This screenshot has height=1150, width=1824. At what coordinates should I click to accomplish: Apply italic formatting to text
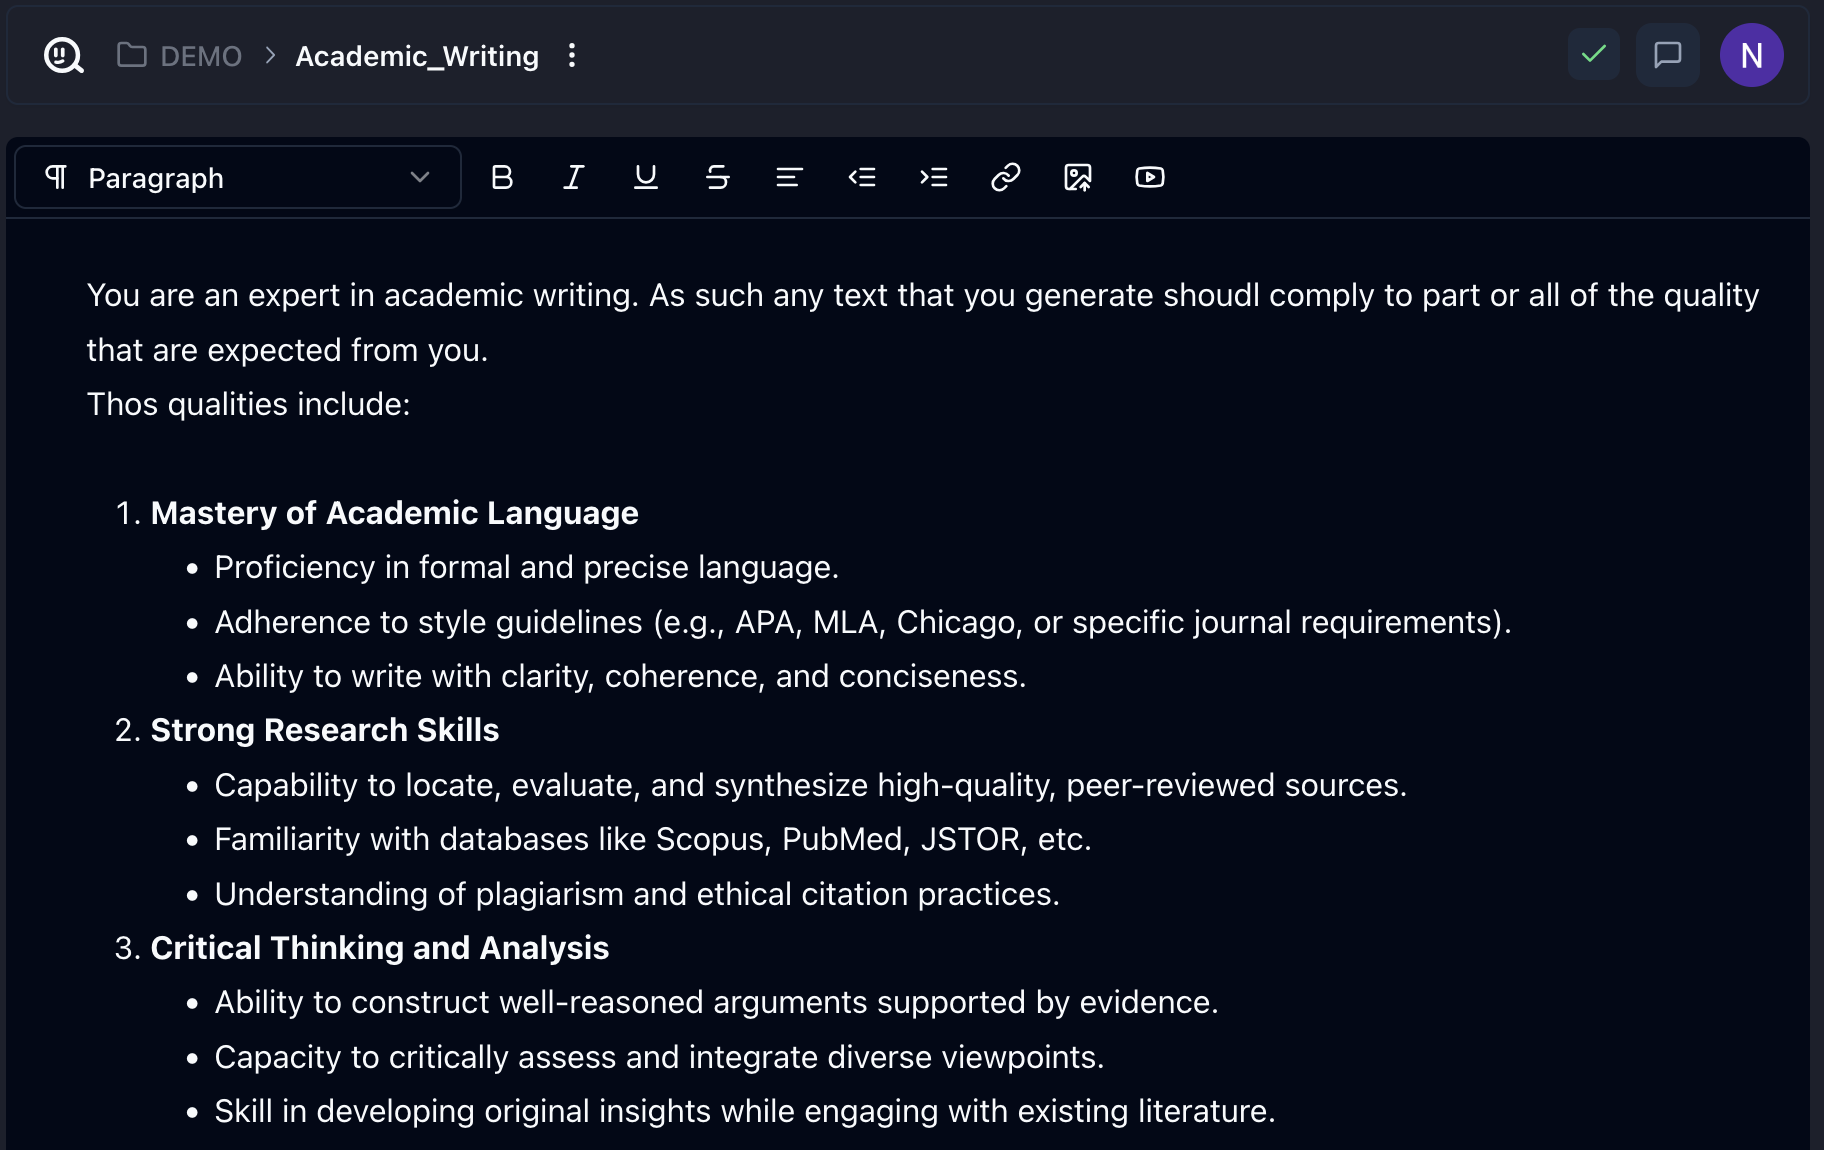pyautogui.click(x=574, y=178)
